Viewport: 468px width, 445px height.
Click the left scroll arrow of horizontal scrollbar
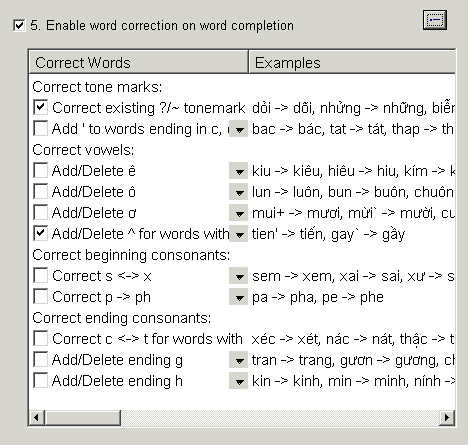coord(37,417)
